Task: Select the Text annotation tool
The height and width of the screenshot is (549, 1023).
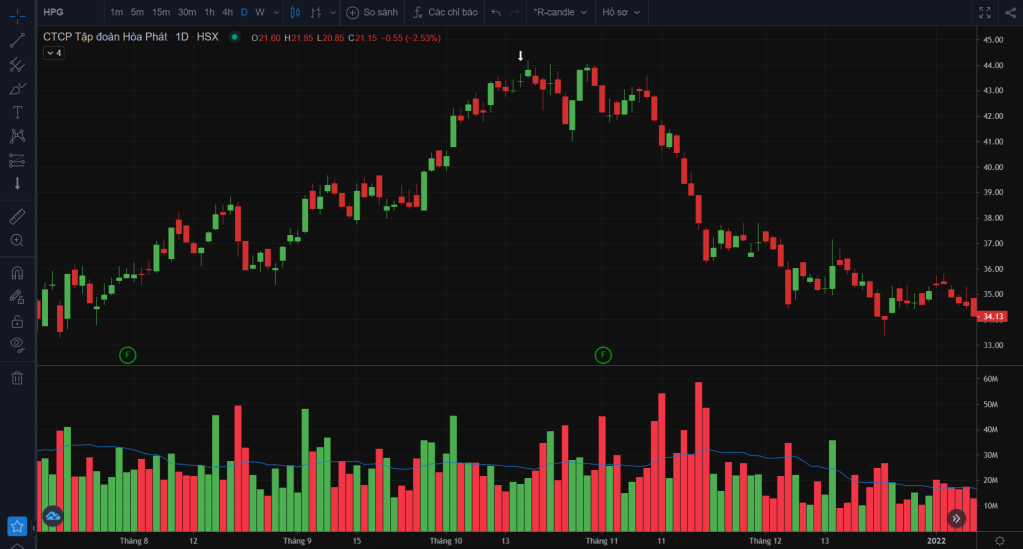Action: [x=17, y=112]
